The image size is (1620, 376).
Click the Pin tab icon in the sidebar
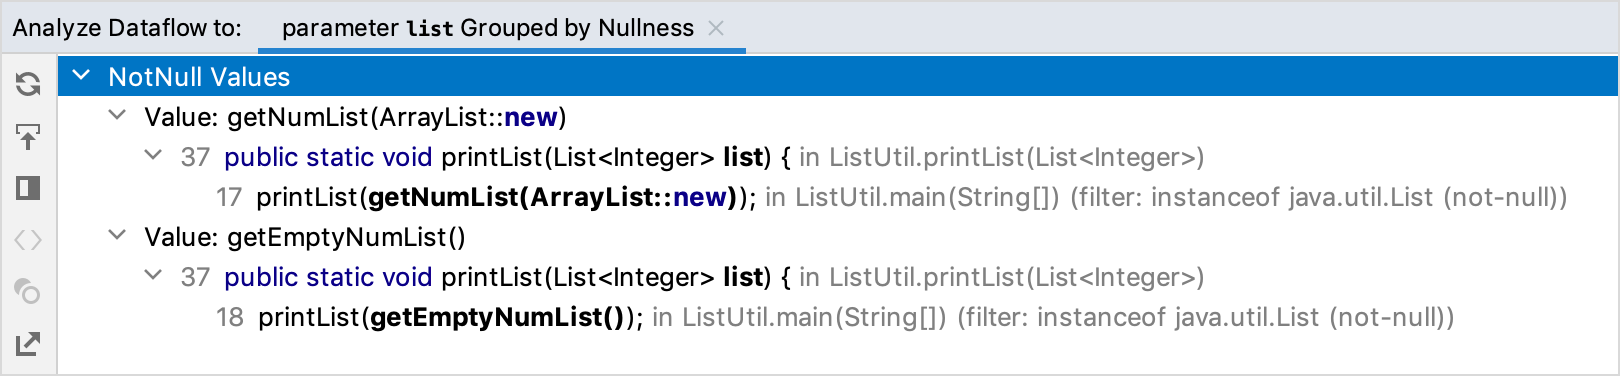[28, 136]
